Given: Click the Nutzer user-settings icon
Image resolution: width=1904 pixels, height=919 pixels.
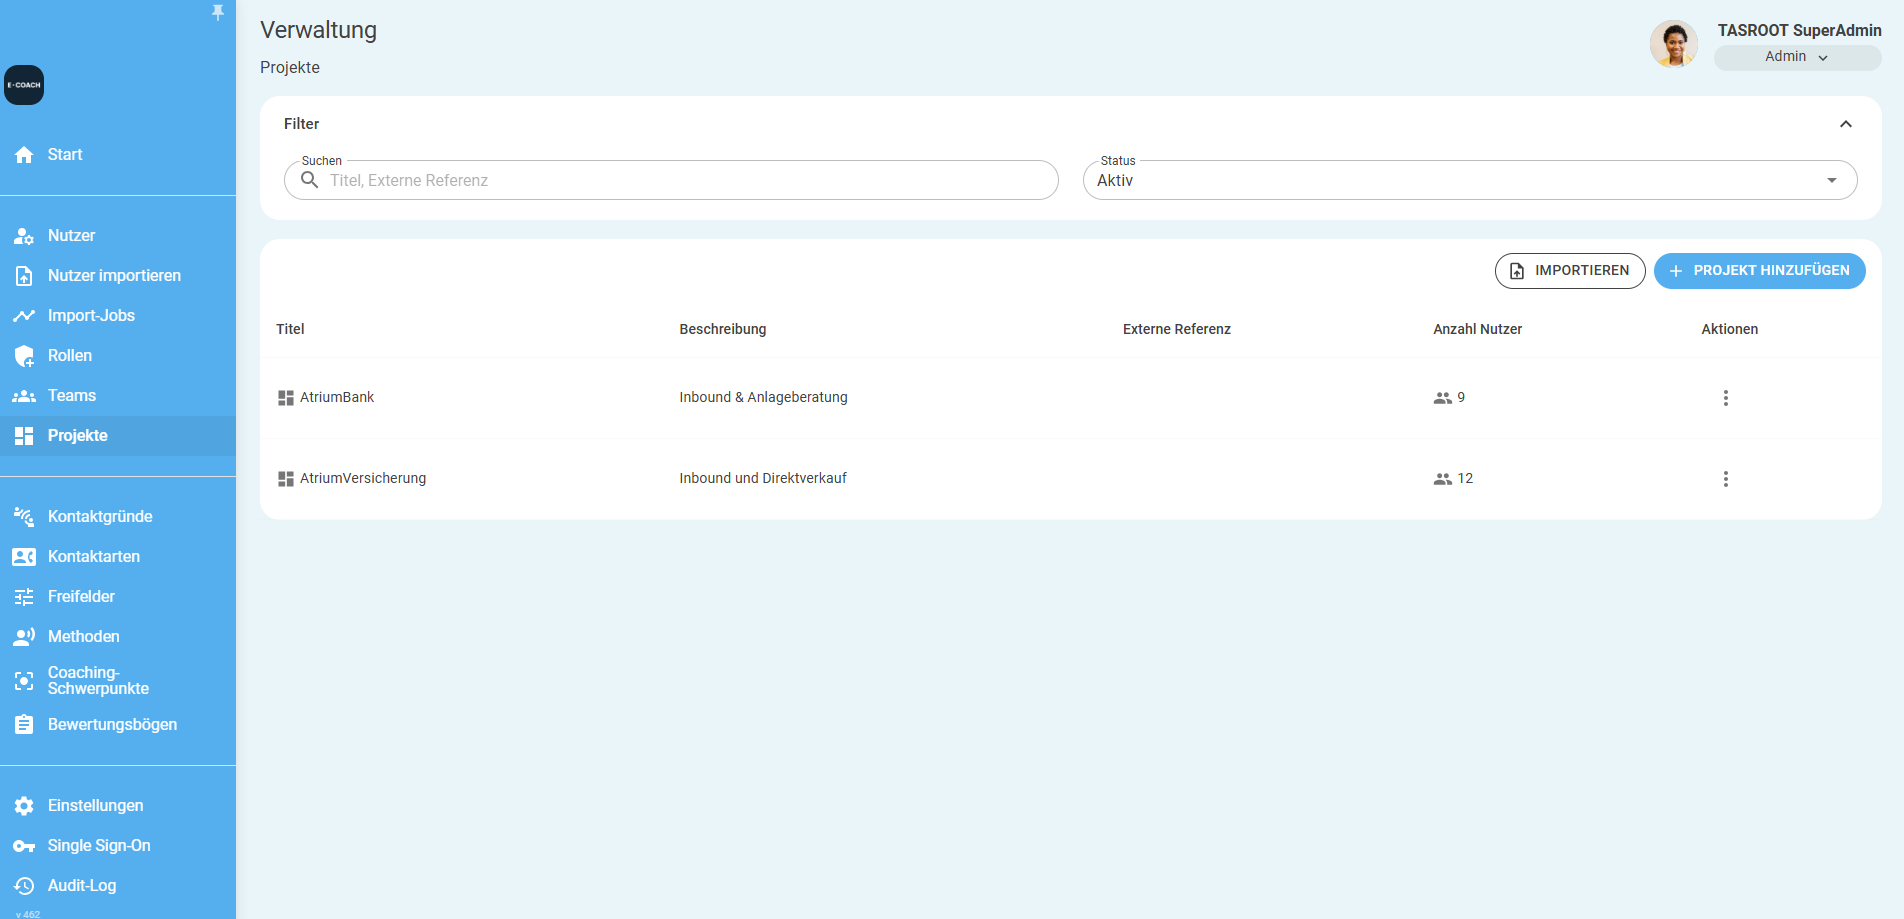Looking at the screenshot, I should tap(24, 236).
